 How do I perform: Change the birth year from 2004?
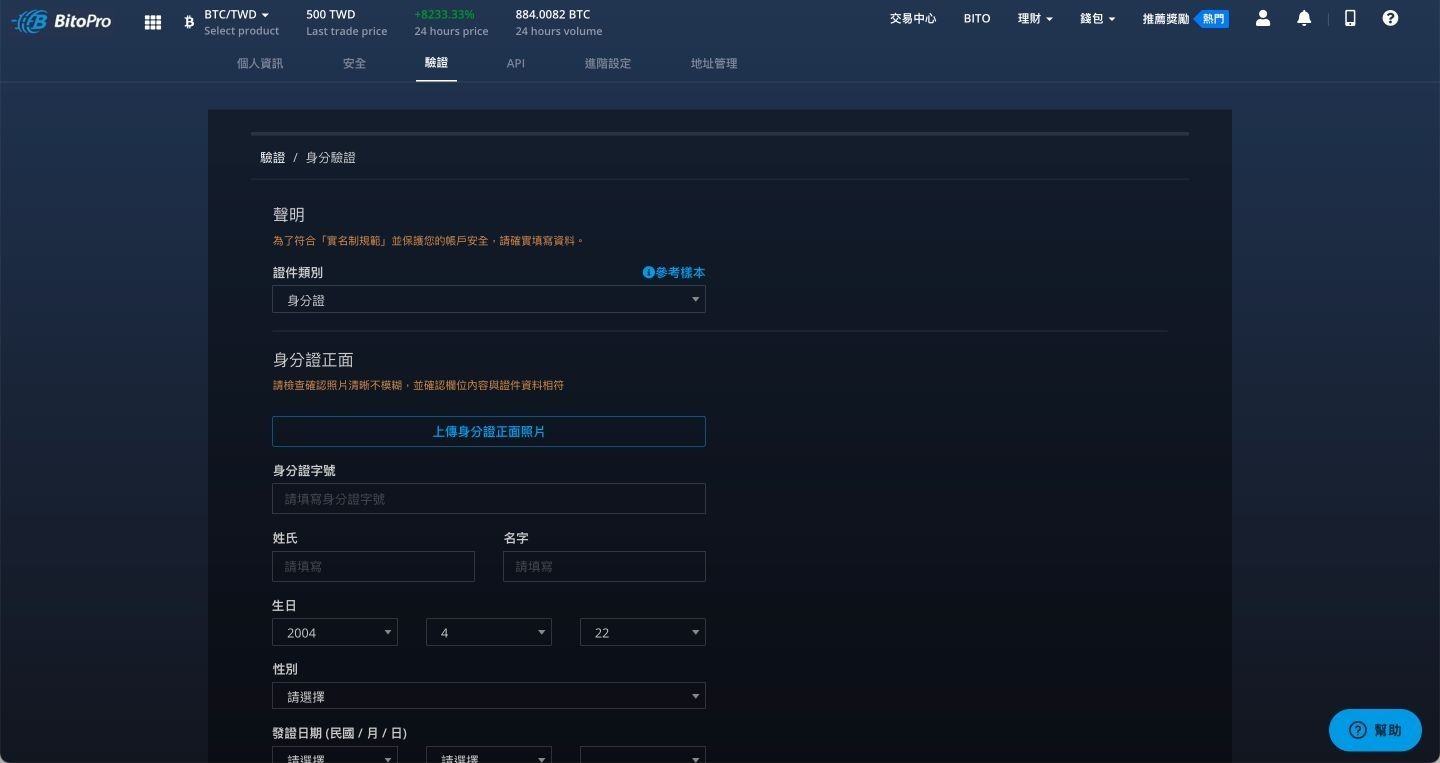pyautogui.click(x=334, y=632)
